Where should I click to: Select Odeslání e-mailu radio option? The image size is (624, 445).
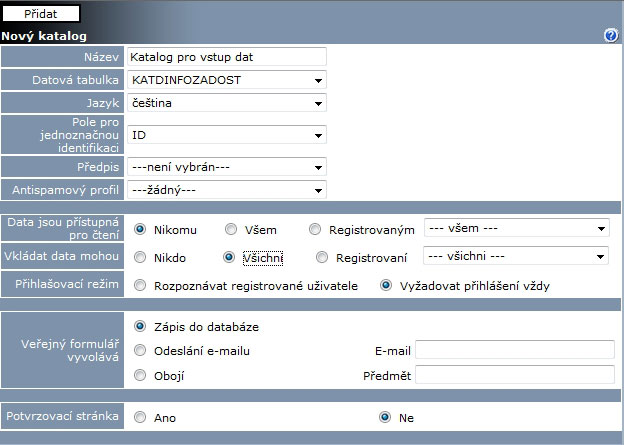click(x=140, y=350)
